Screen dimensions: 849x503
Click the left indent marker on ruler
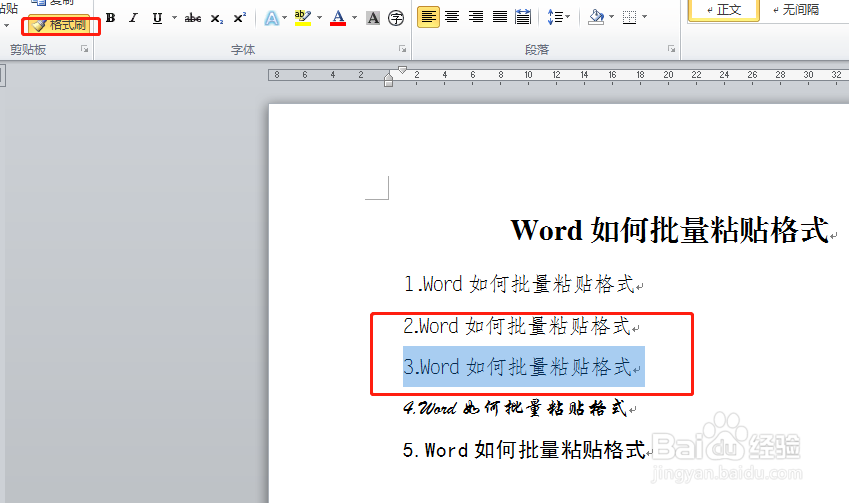point(388,81)
